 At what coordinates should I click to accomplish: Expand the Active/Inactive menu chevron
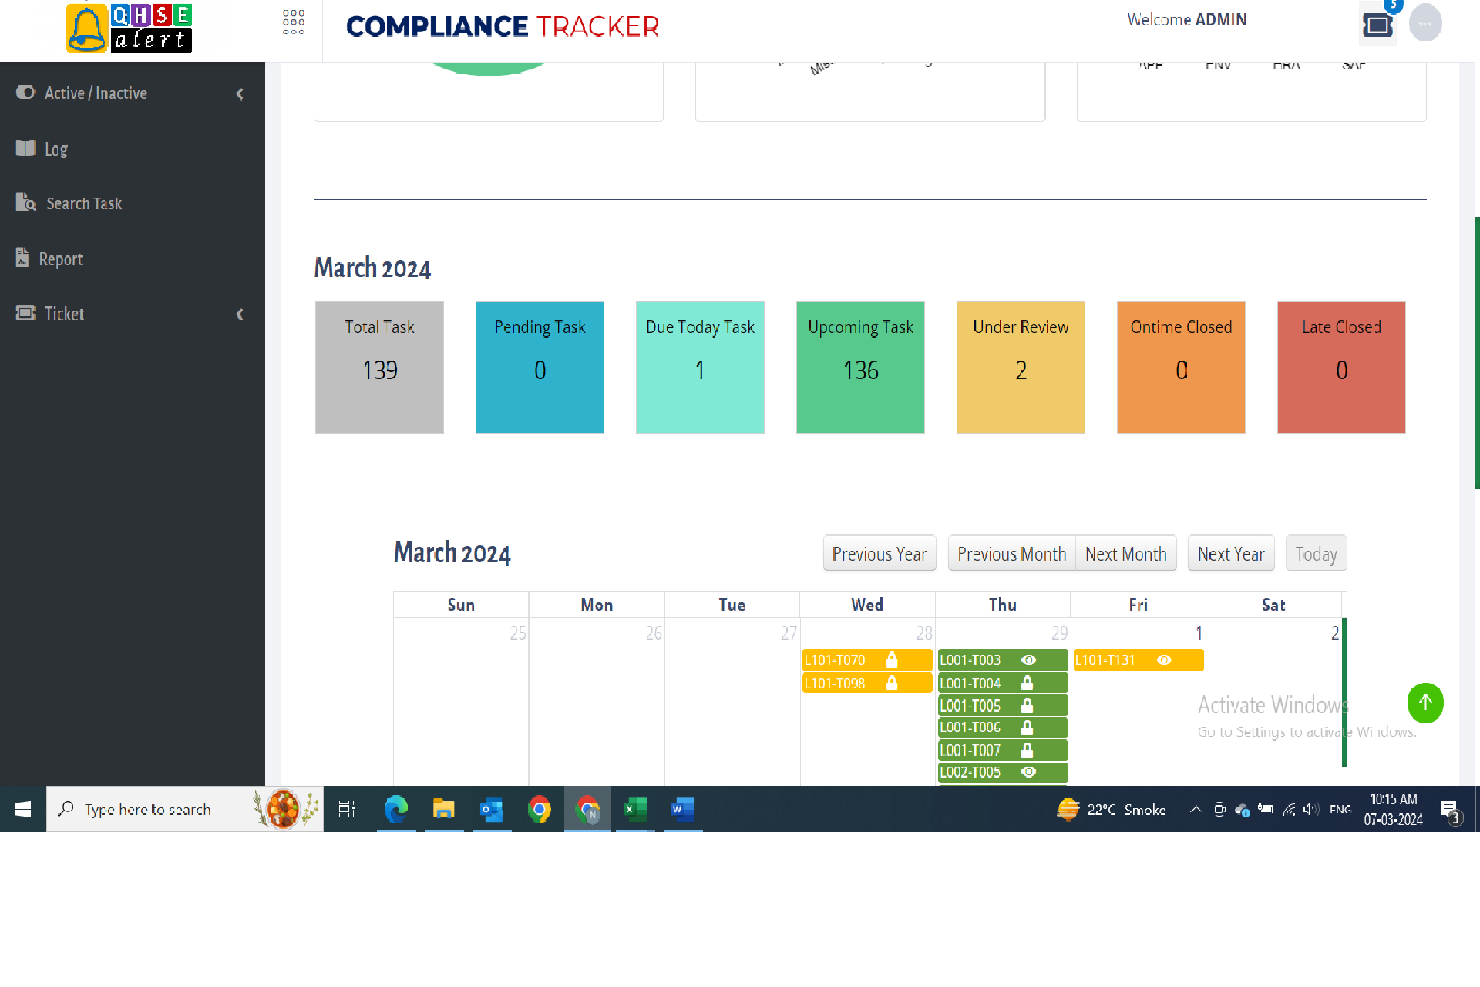tap(240, 92)
